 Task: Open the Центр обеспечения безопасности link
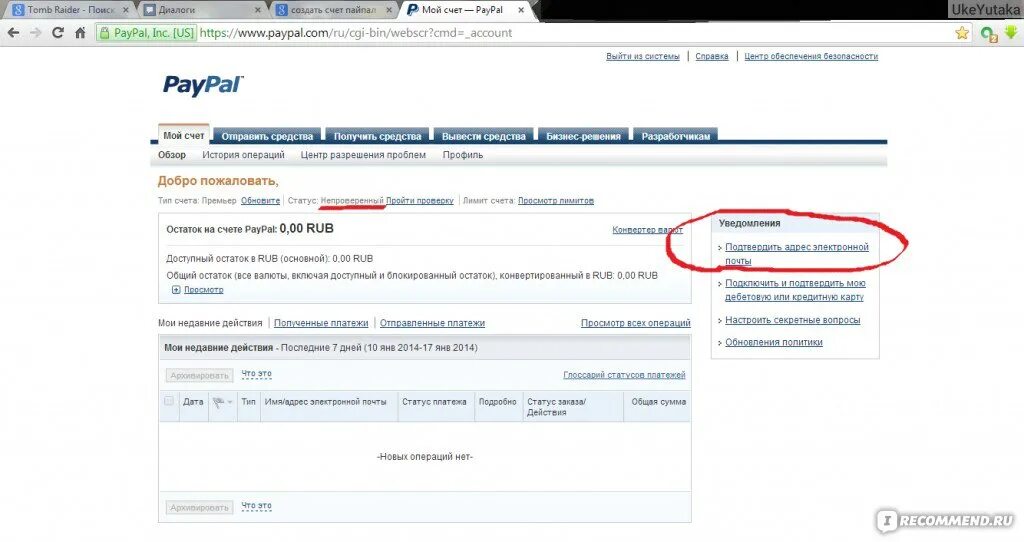coord(811,56)
